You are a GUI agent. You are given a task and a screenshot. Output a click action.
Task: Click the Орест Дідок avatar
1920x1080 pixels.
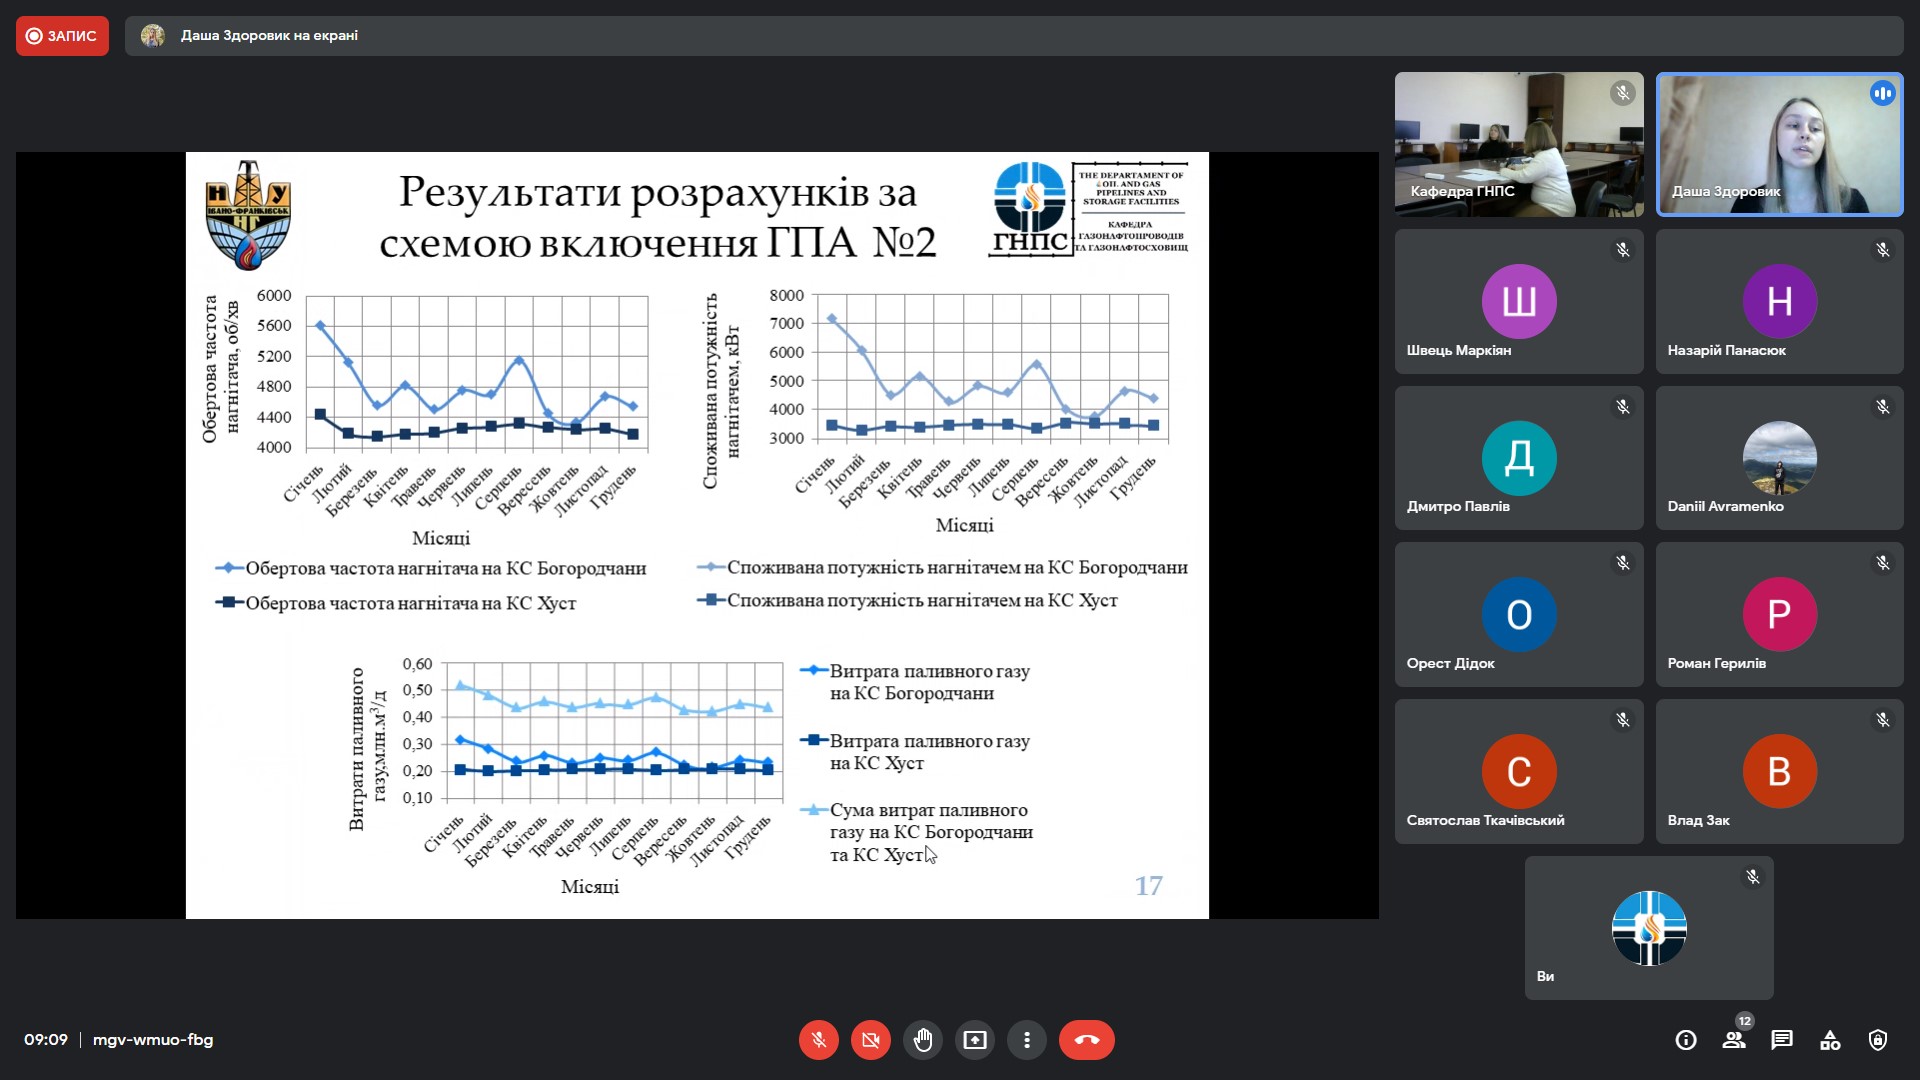tap(1518, 614)
